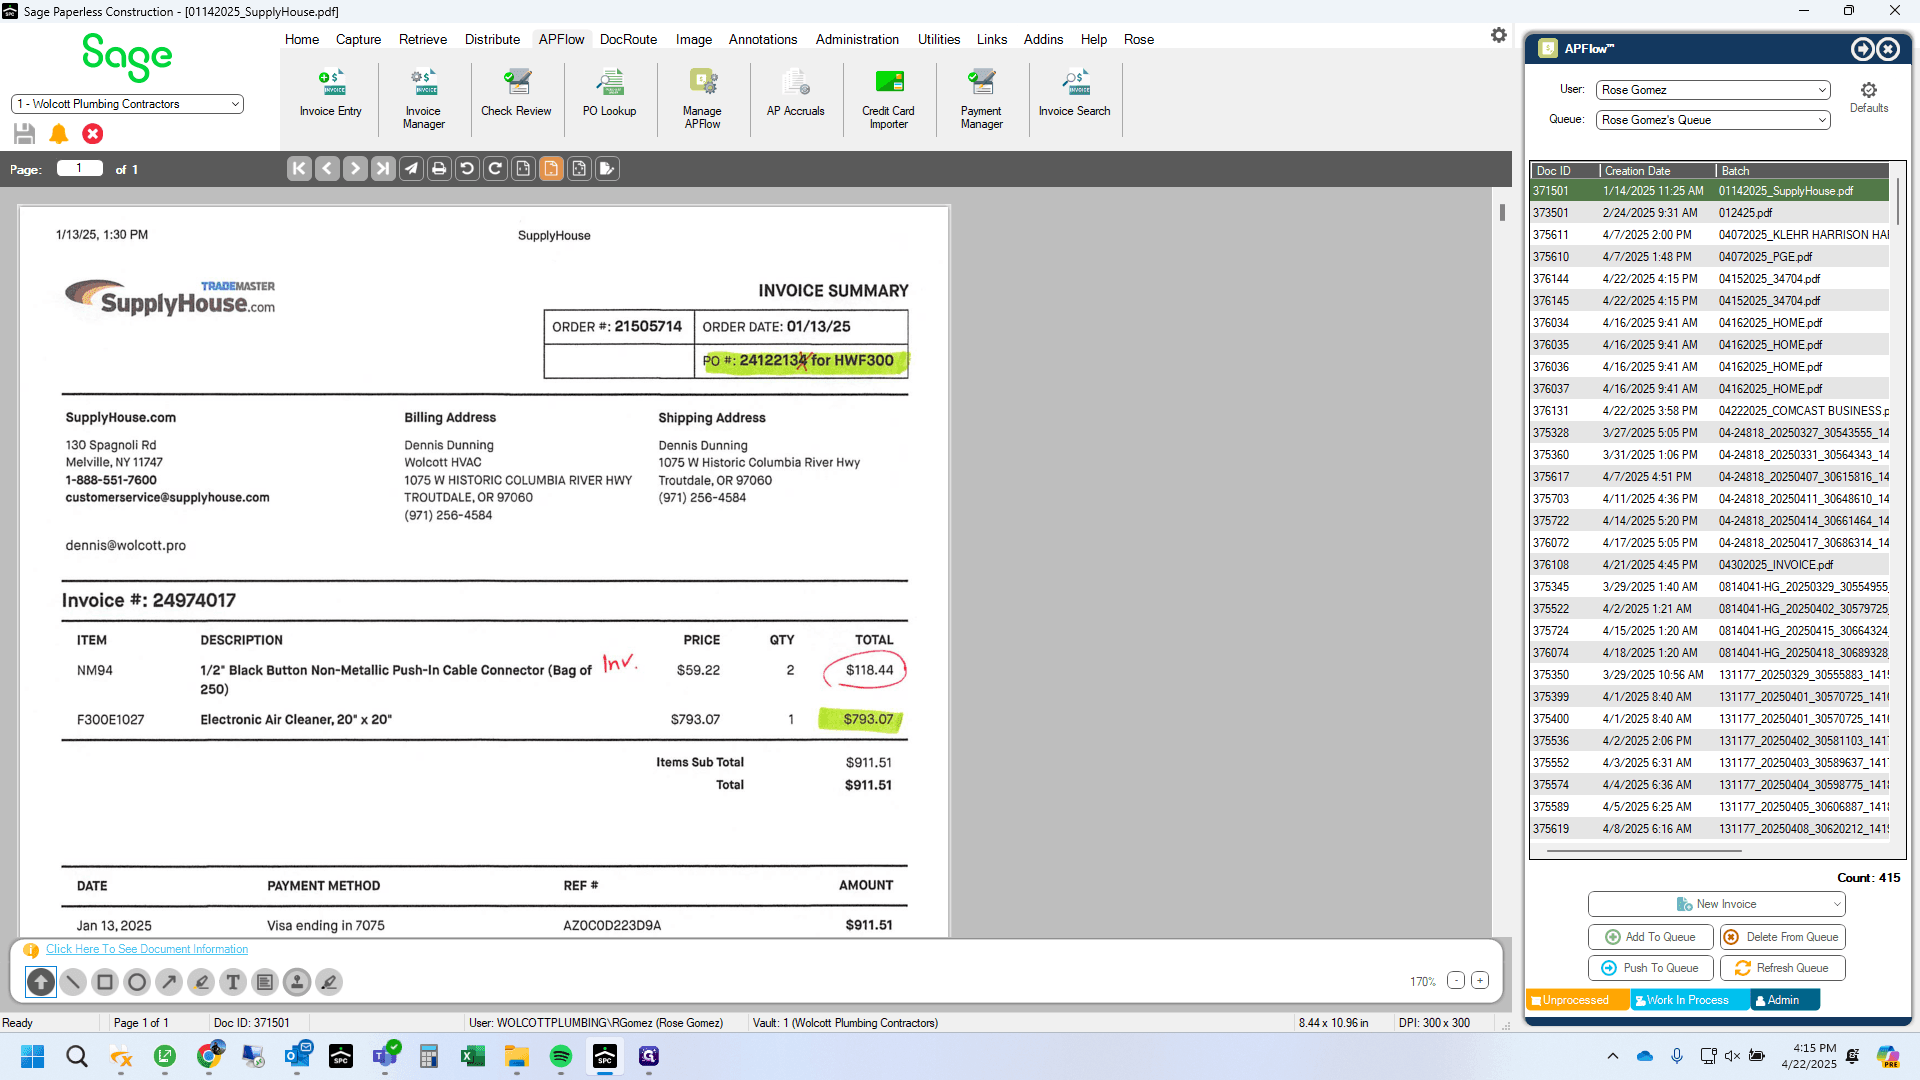Image resolution: width=1920 pixels, height=1080 pixels.
Task: Select the note annotation tool
Action: point(265,982)
